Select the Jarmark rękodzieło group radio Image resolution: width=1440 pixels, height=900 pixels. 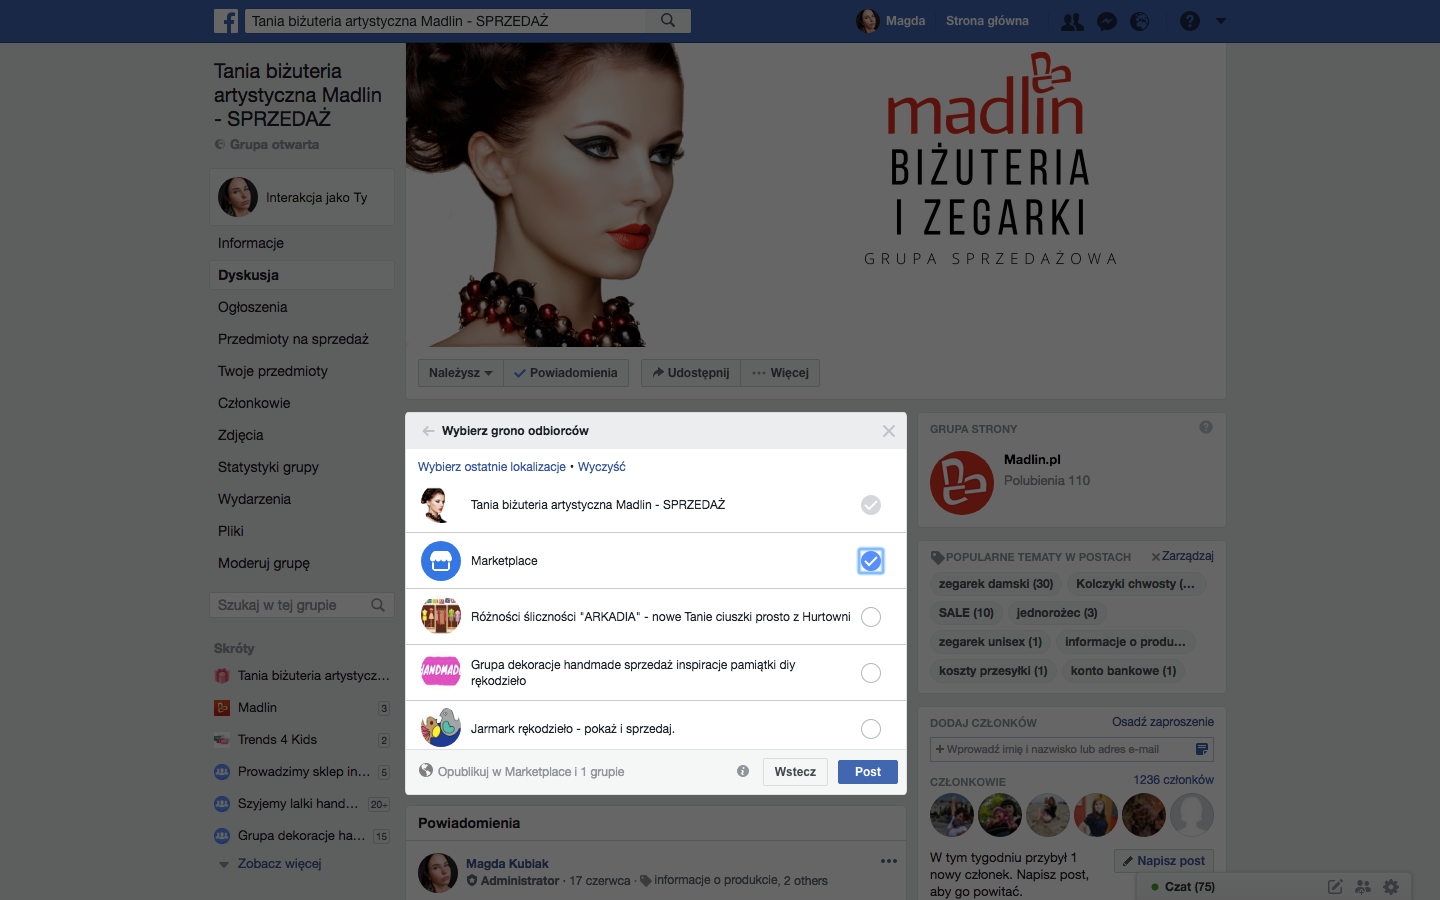[871, 729]
